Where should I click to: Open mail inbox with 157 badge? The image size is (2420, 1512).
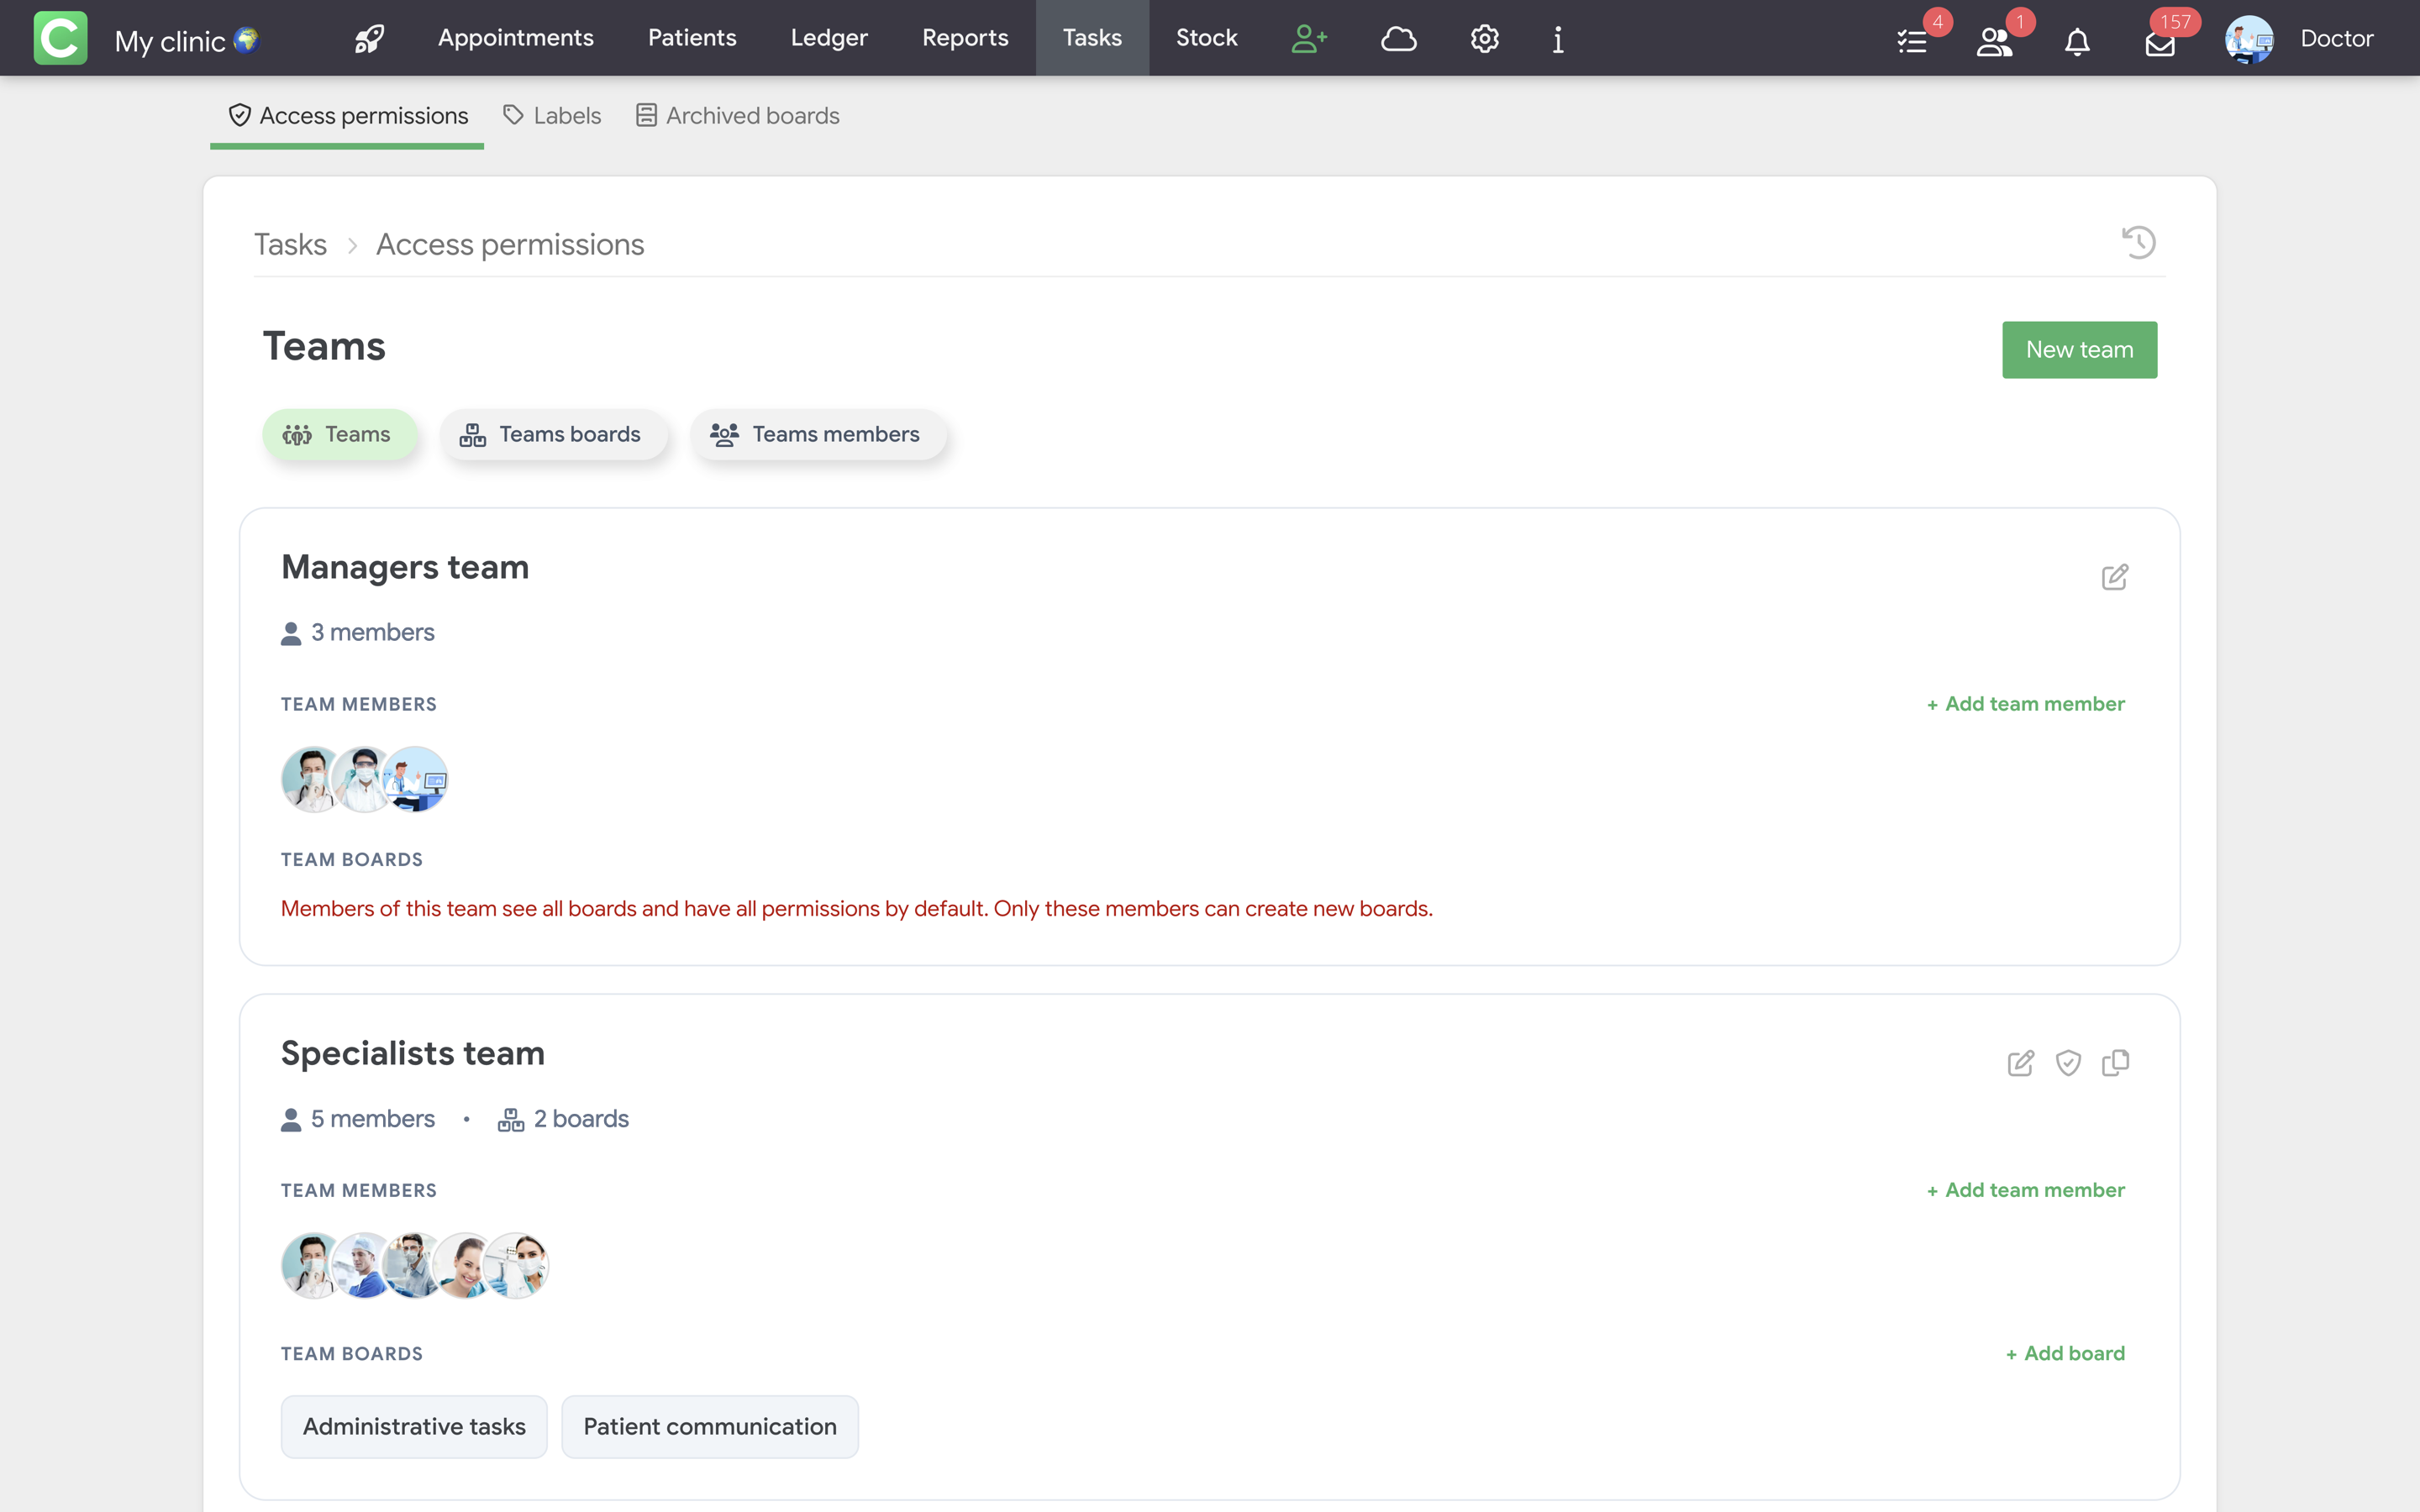pyautogui.click(x=2160, y=43)
